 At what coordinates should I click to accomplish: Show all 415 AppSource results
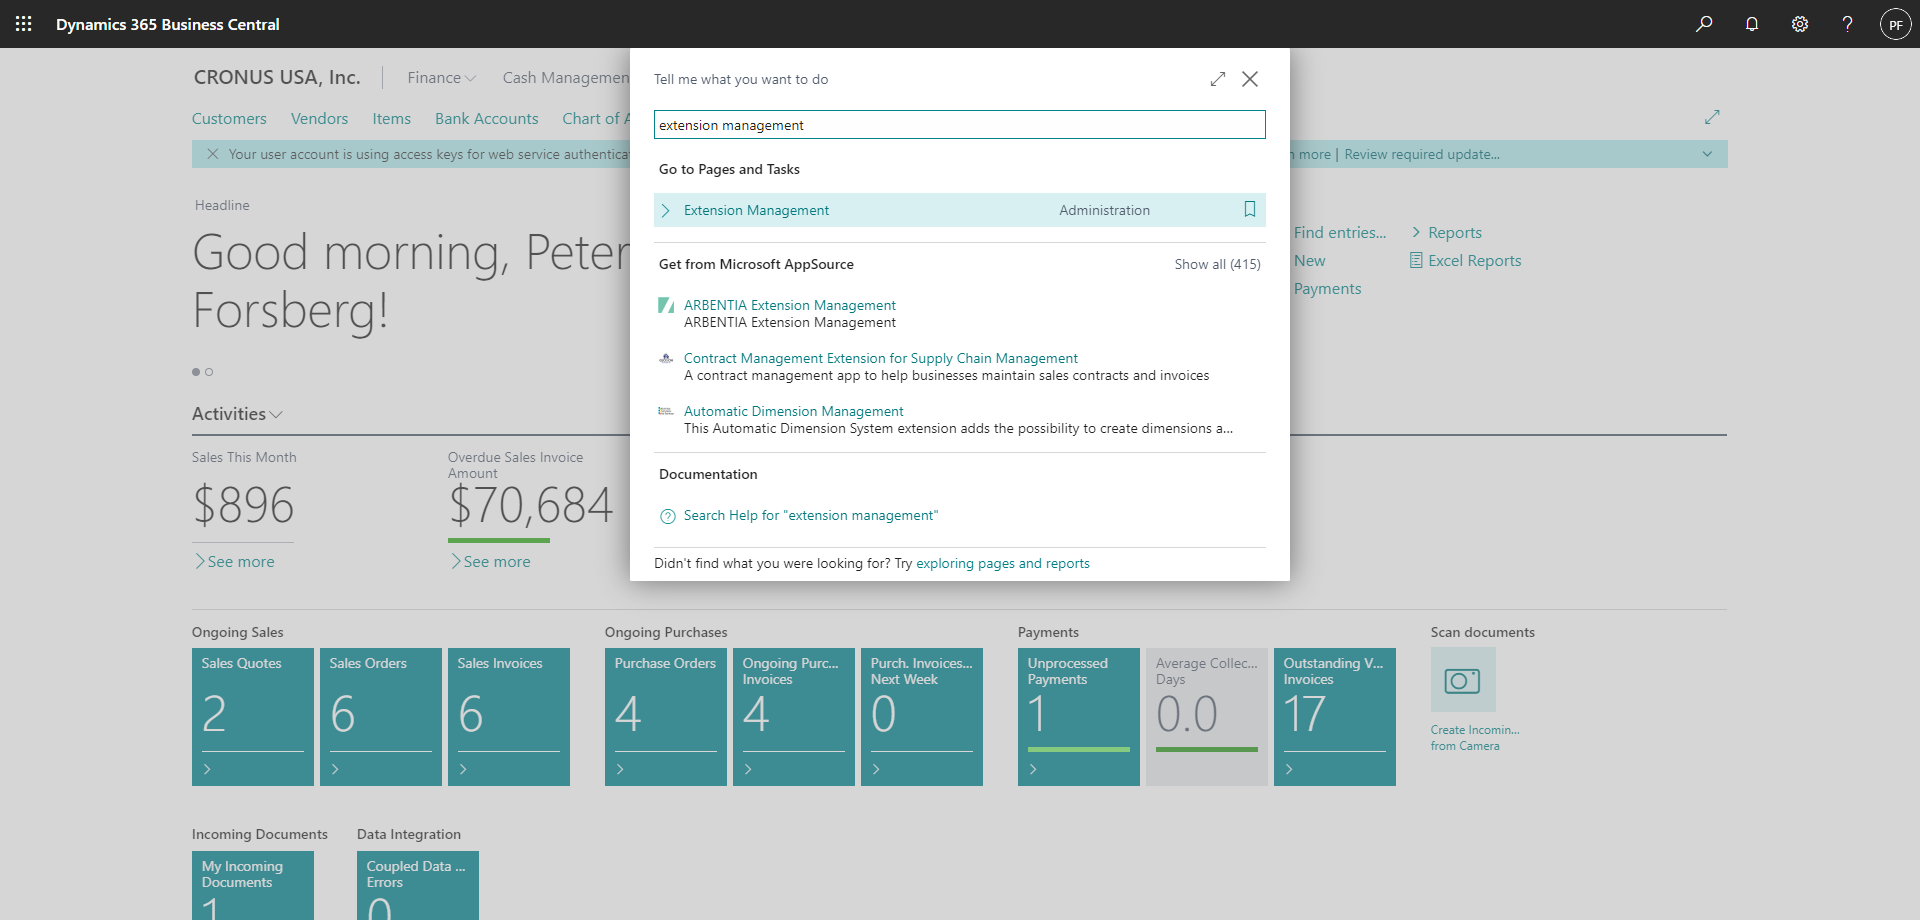point(1216,264)
